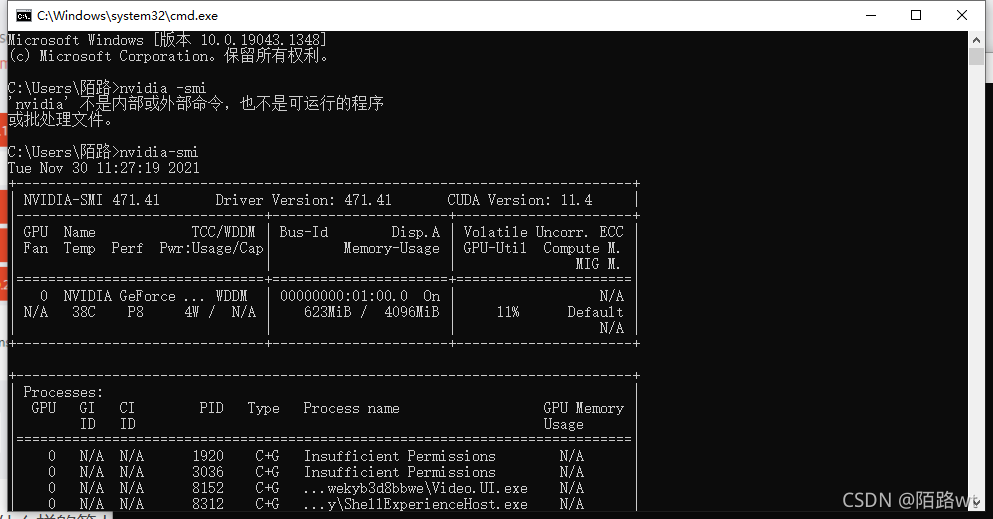Click the mistyped 'nvidia -smi' command

pyautogui.click(x=163, y=88)
